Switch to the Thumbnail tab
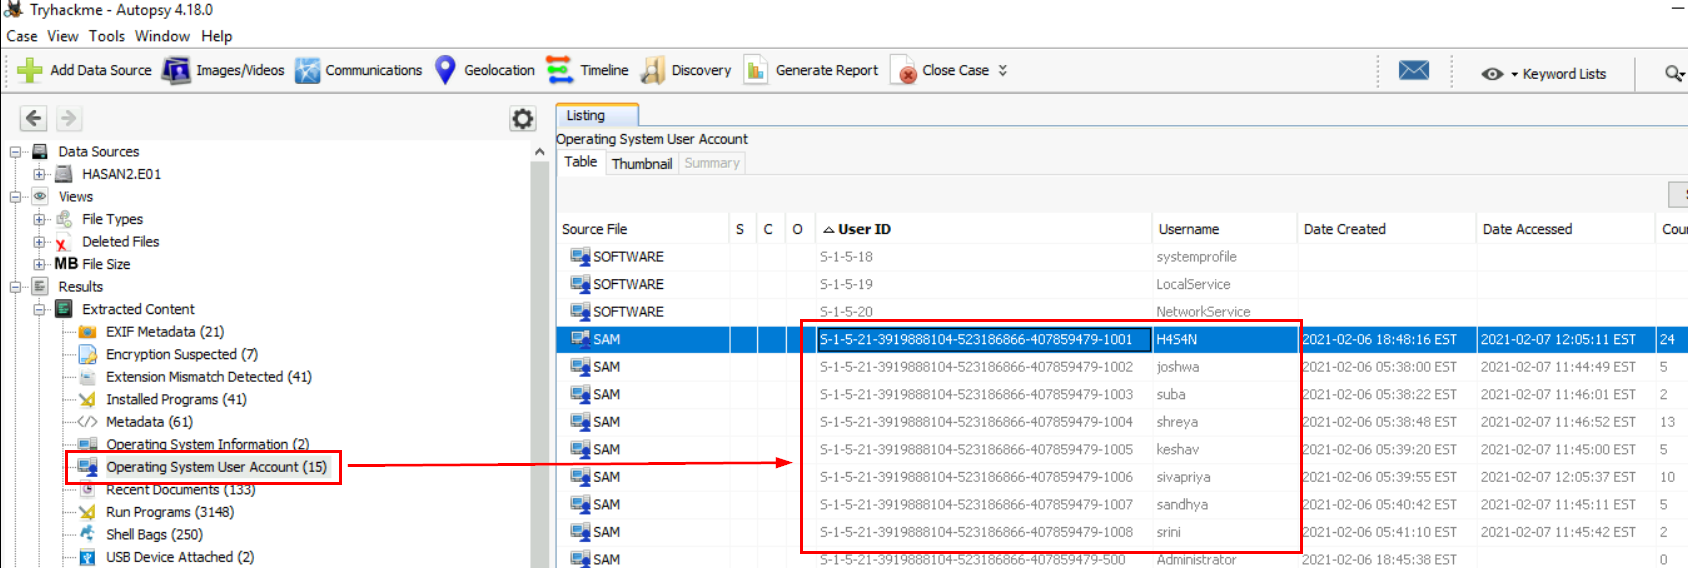 pos(641,163)
